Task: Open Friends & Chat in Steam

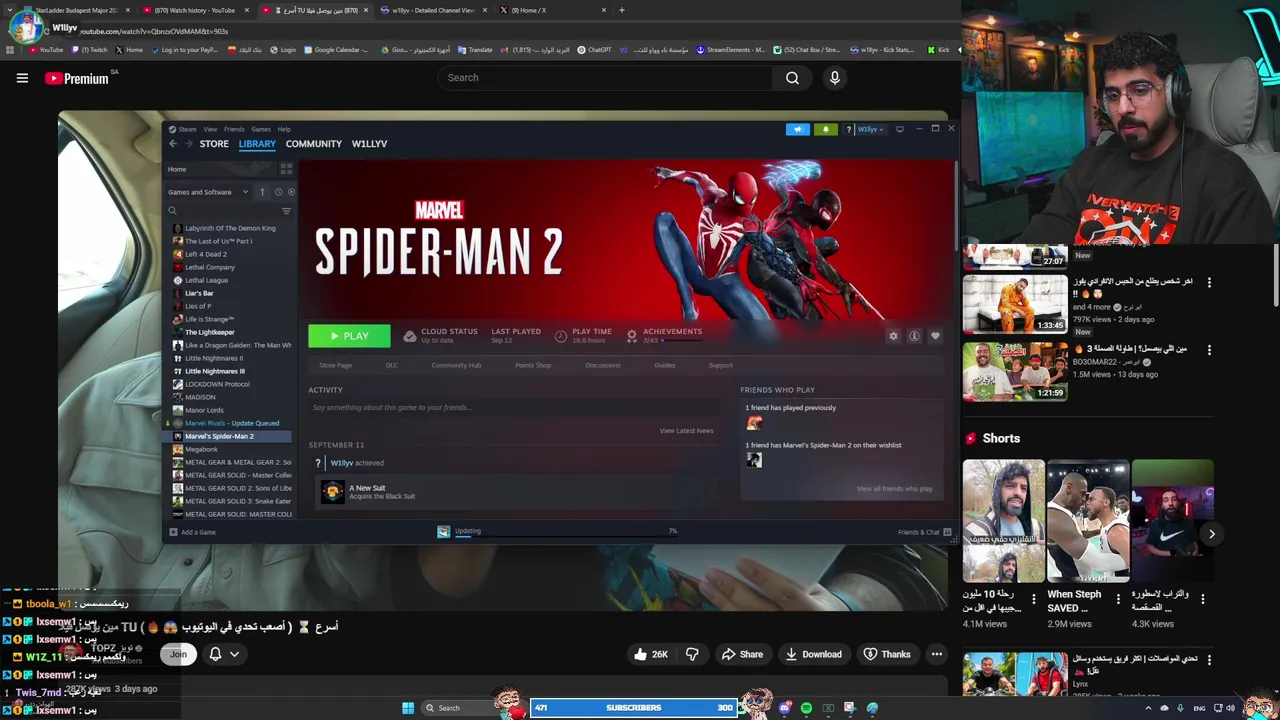Action: [924, 532]
